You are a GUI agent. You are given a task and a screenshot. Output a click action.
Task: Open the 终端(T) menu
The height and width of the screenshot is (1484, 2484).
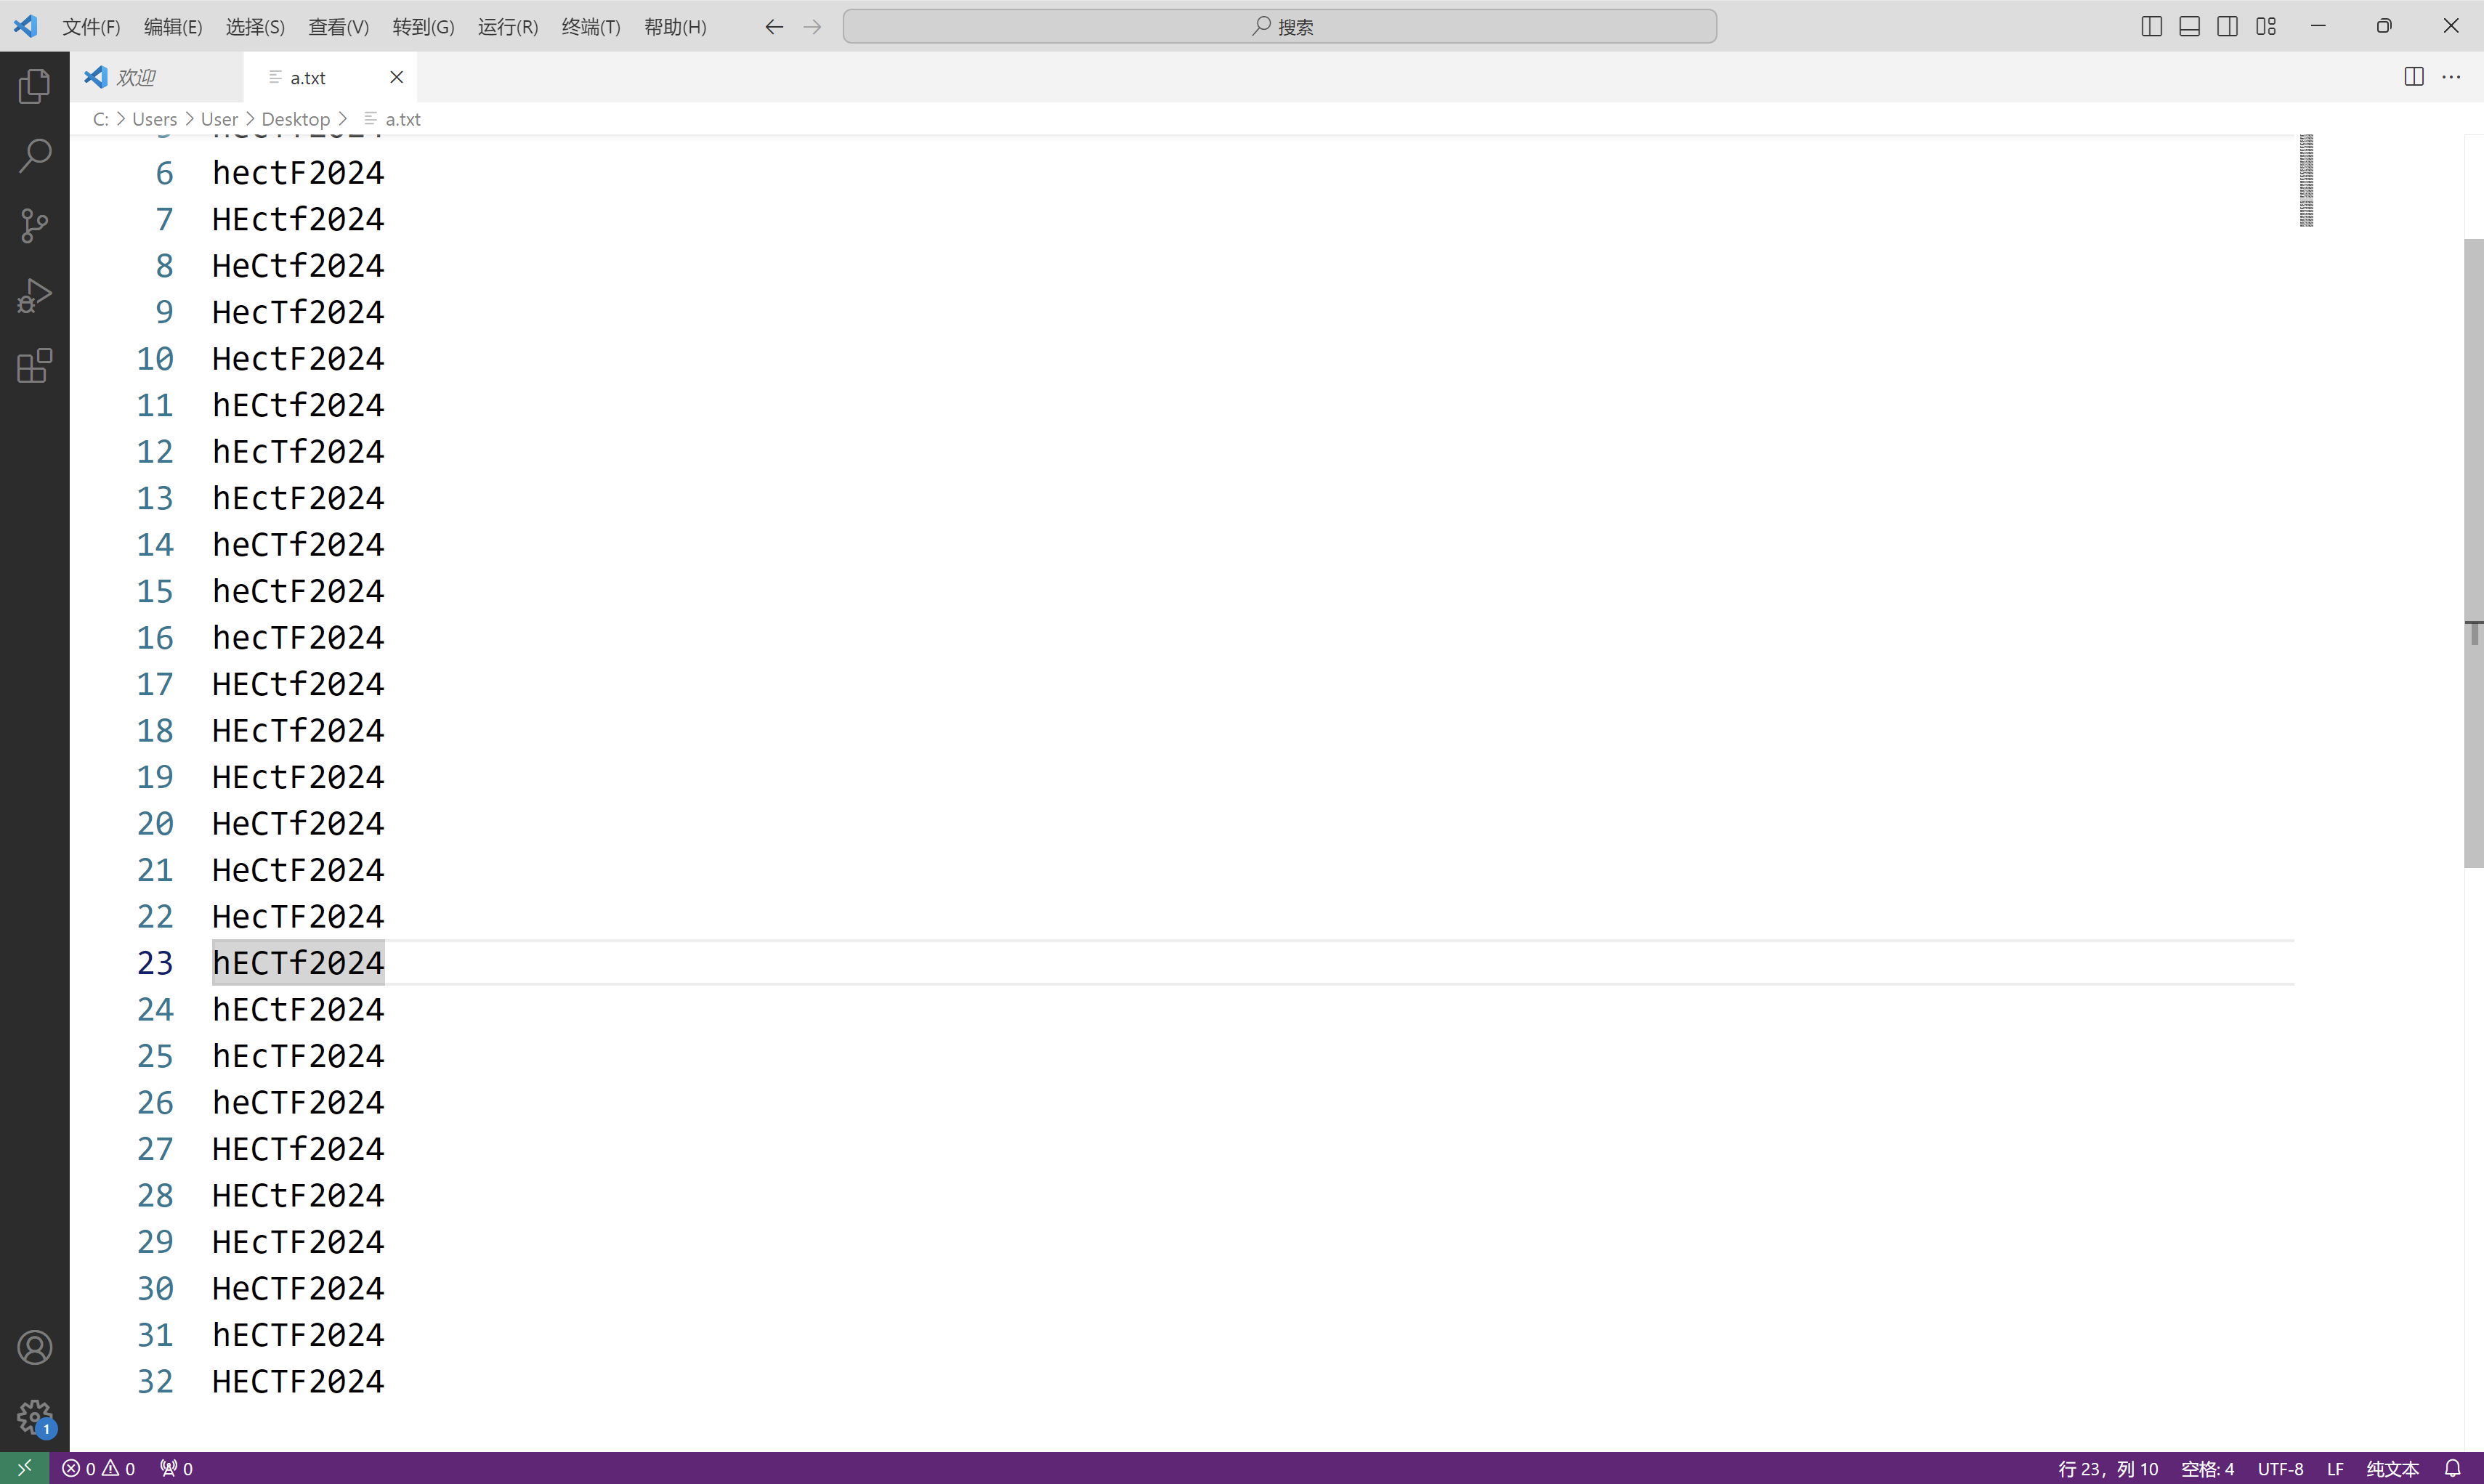[x=590, y=27]
